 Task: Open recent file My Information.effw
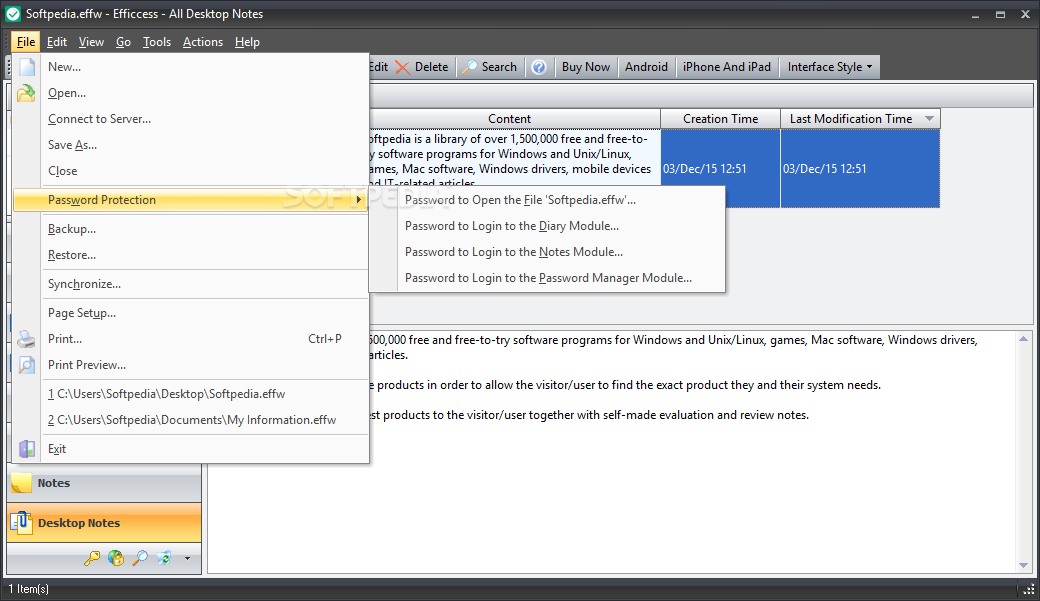click(191, 420)
